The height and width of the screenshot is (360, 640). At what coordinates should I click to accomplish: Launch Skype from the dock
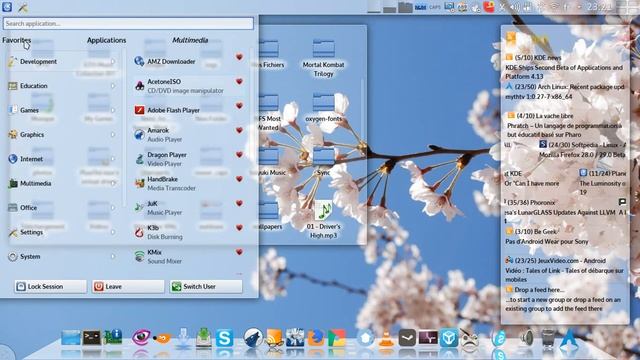coord(224,338)
